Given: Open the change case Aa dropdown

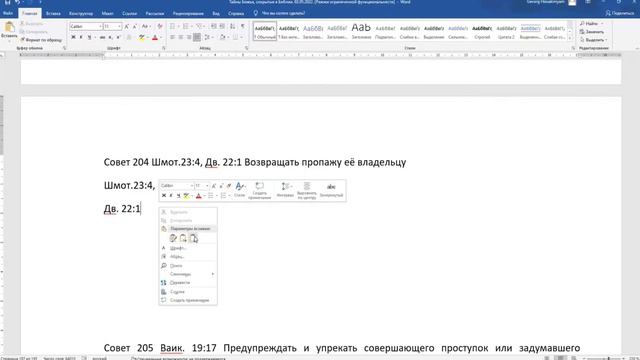Looking at the screenshot, I should tap(145, 27).
